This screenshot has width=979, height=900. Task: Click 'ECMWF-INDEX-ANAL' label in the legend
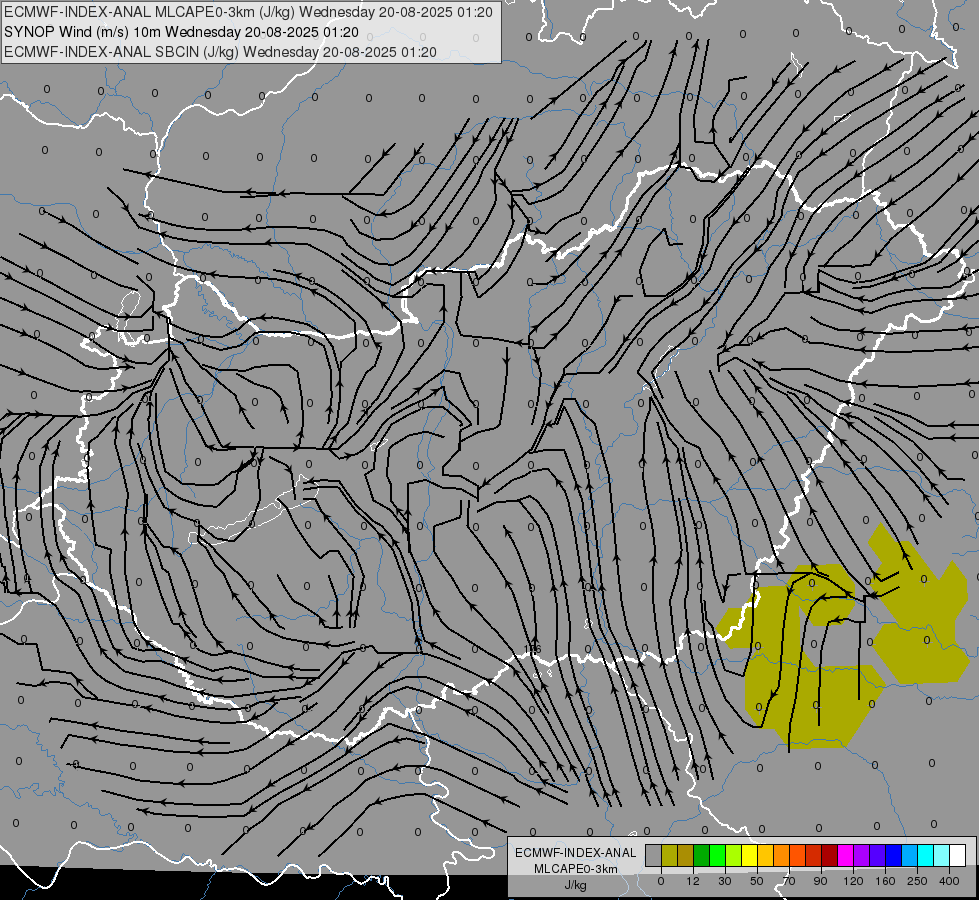pyautogui.click(x=576, y=853)
